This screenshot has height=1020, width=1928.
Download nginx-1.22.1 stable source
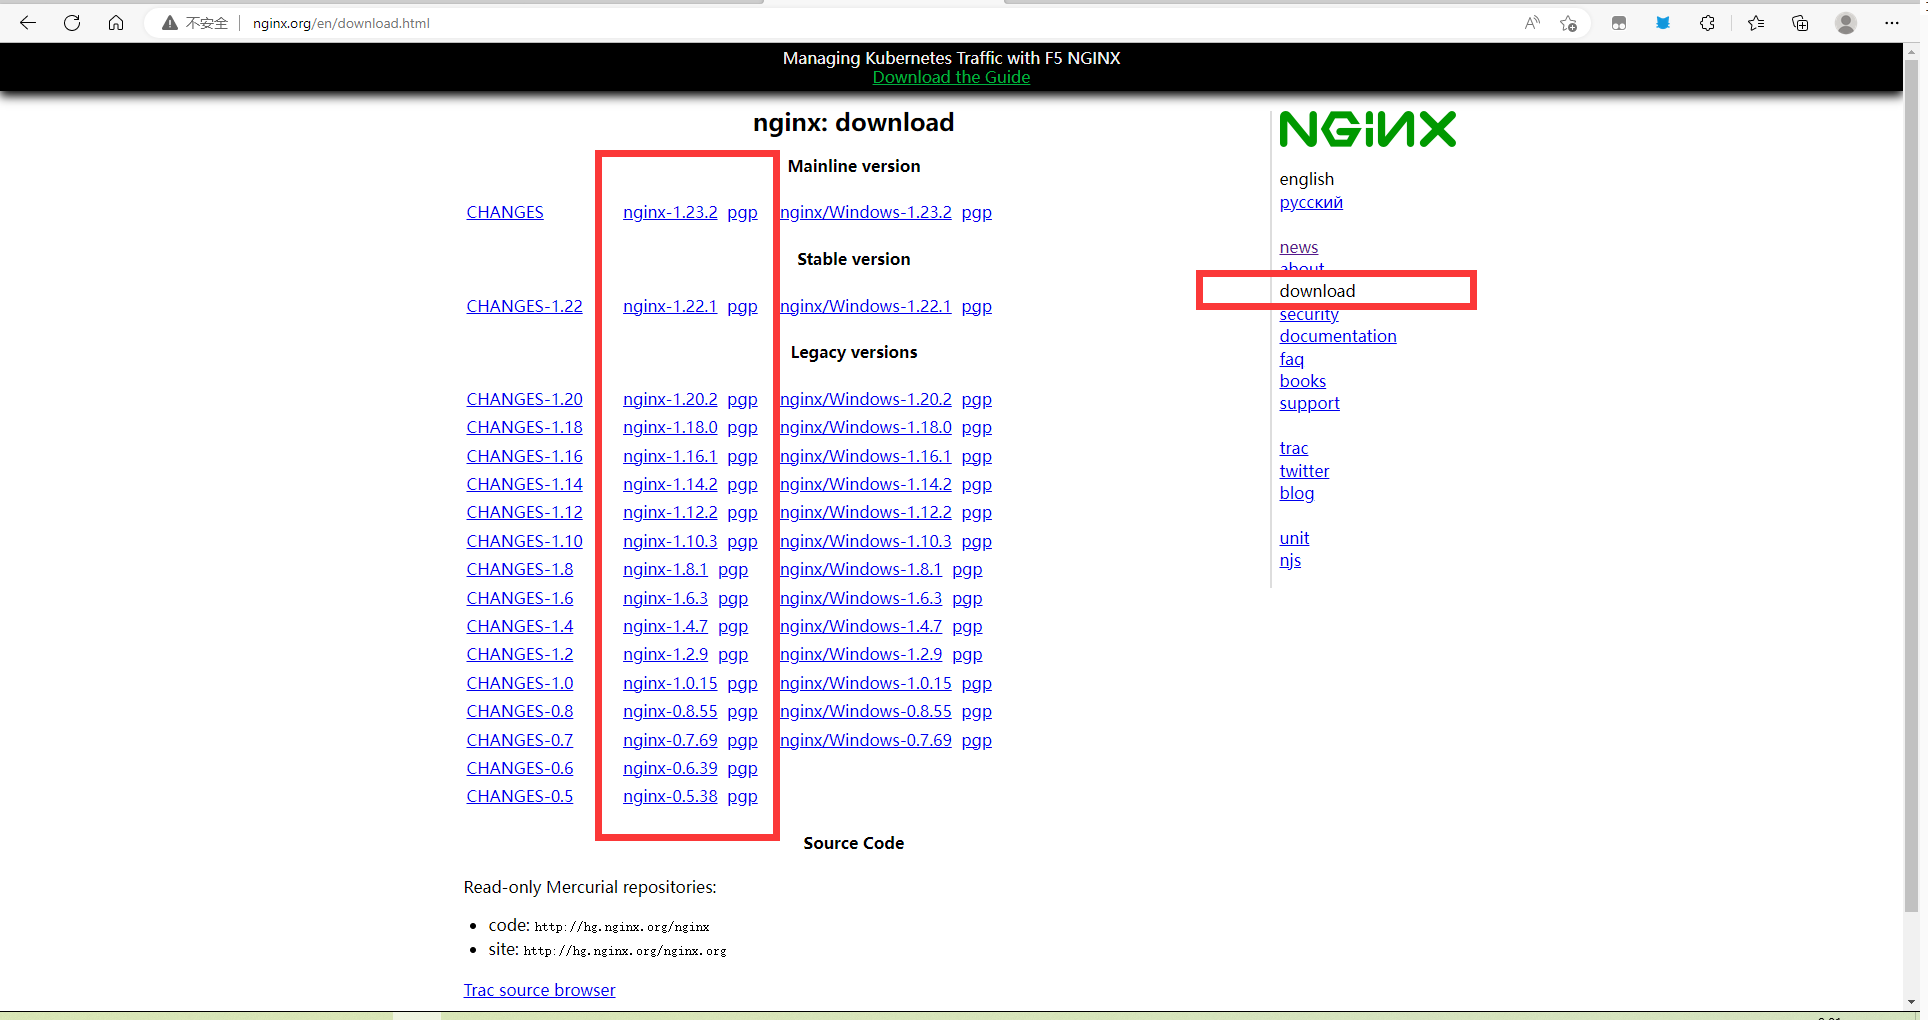(670, 306)
